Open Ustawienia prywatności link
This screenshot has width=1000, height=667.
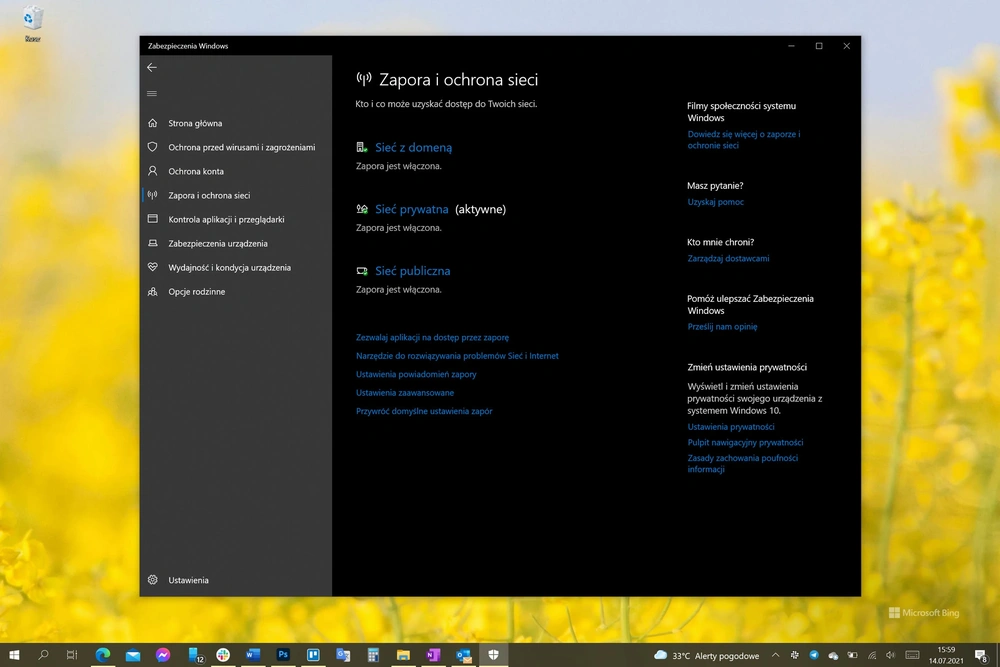(731, 427)
